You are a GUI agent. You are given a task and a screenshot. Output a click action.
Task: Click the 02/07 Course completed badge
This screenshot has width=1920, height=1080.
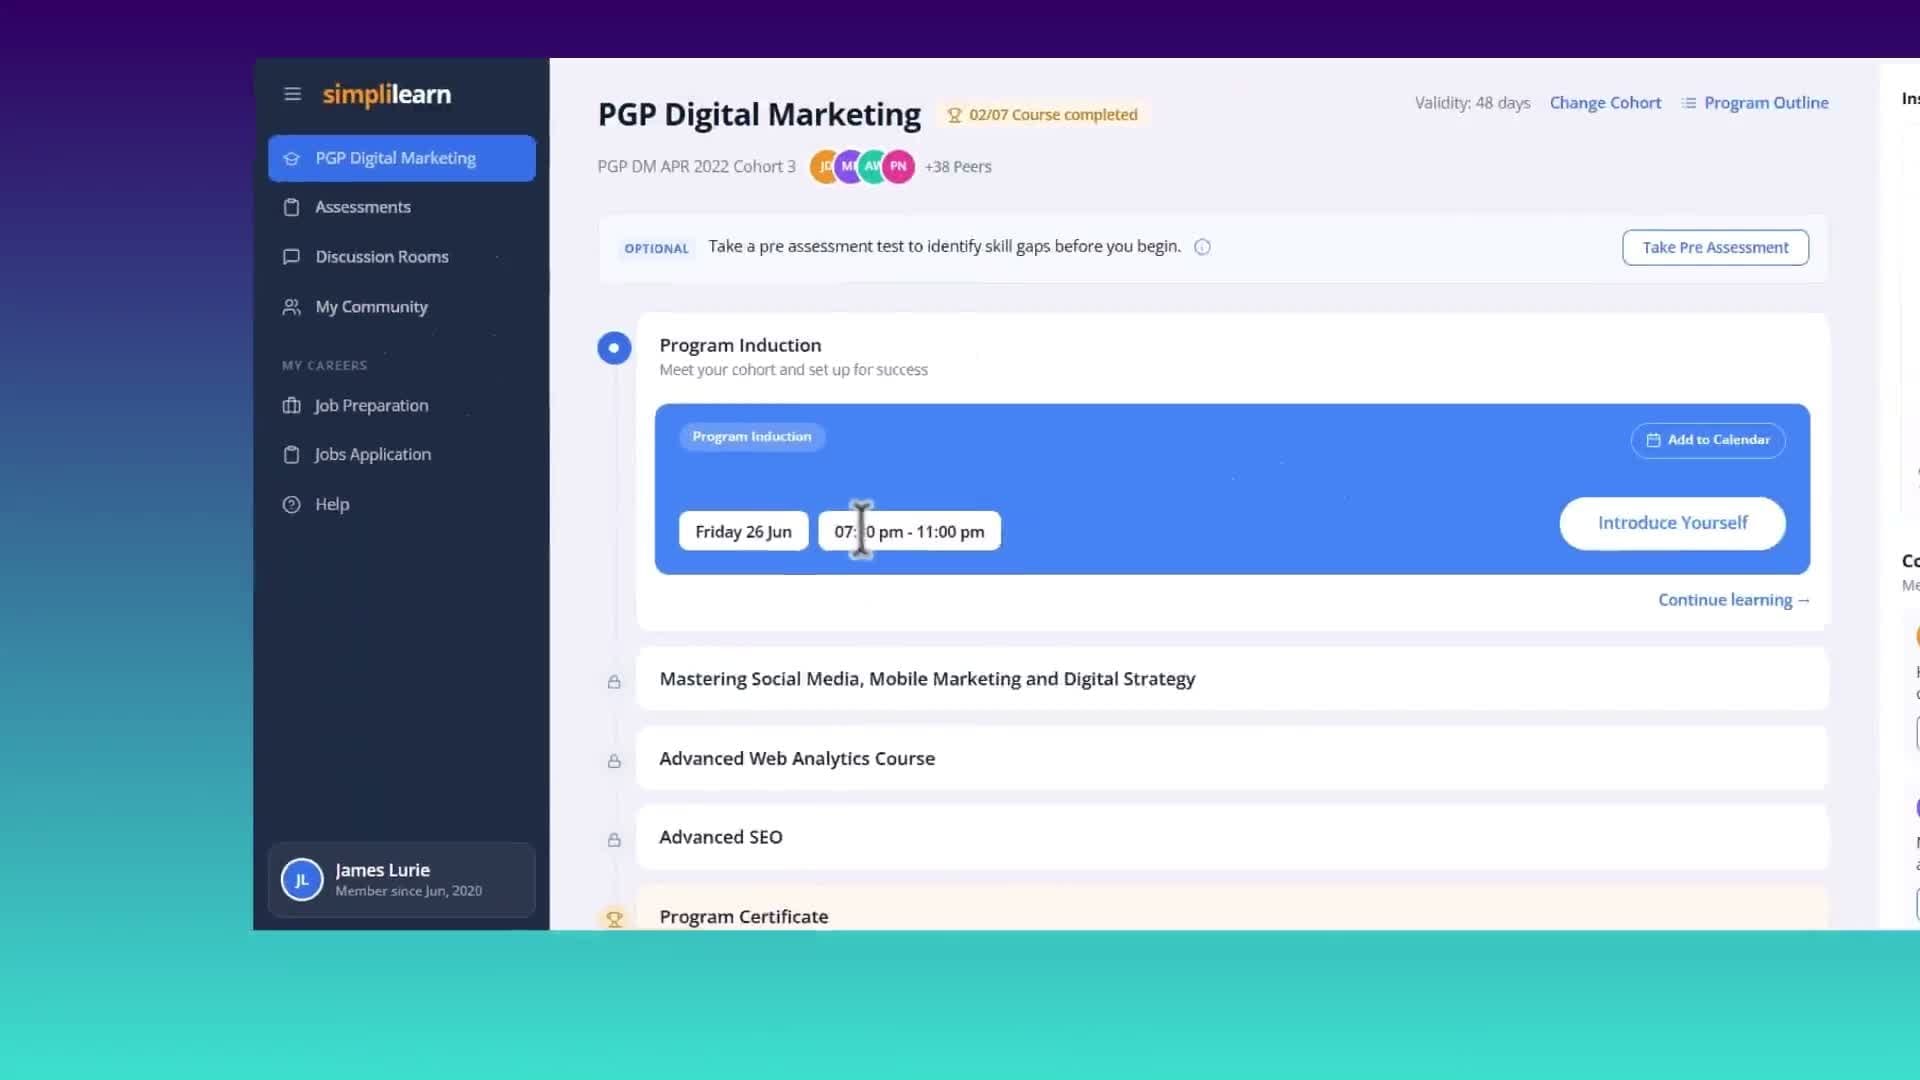click(1043, 115)
